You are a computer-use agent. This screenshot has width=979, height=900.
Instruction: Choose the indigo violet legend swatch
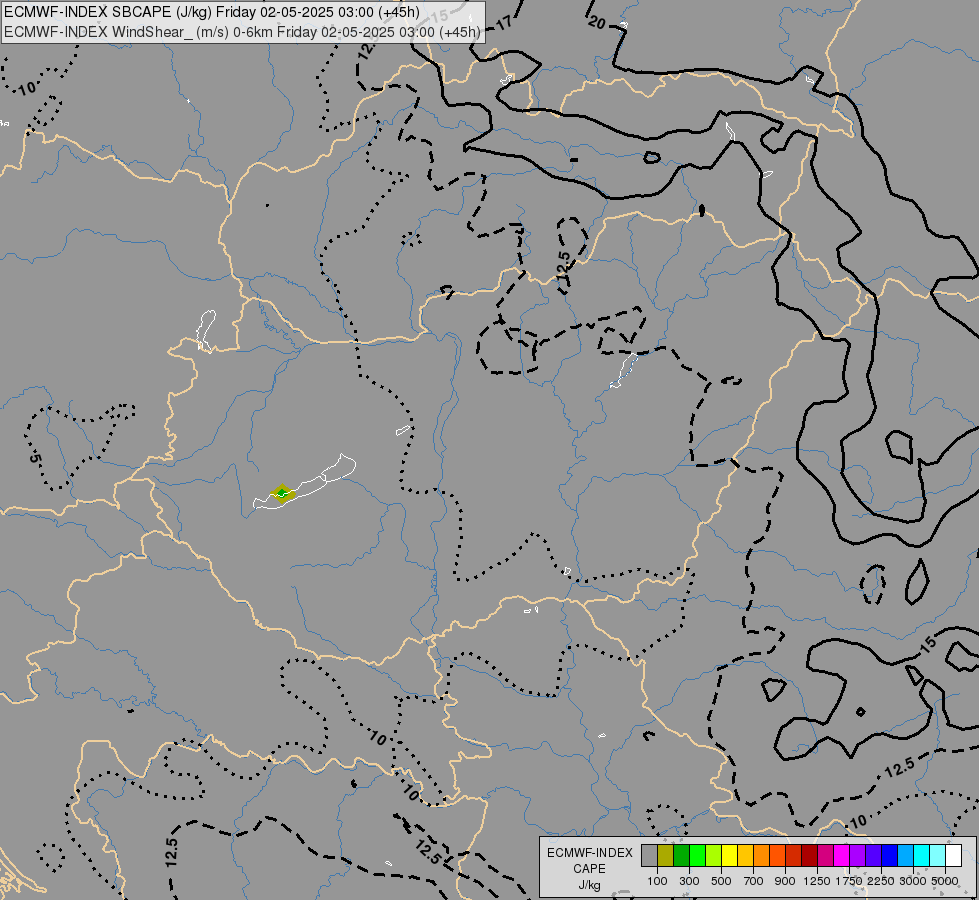click(x=873, y=856)
